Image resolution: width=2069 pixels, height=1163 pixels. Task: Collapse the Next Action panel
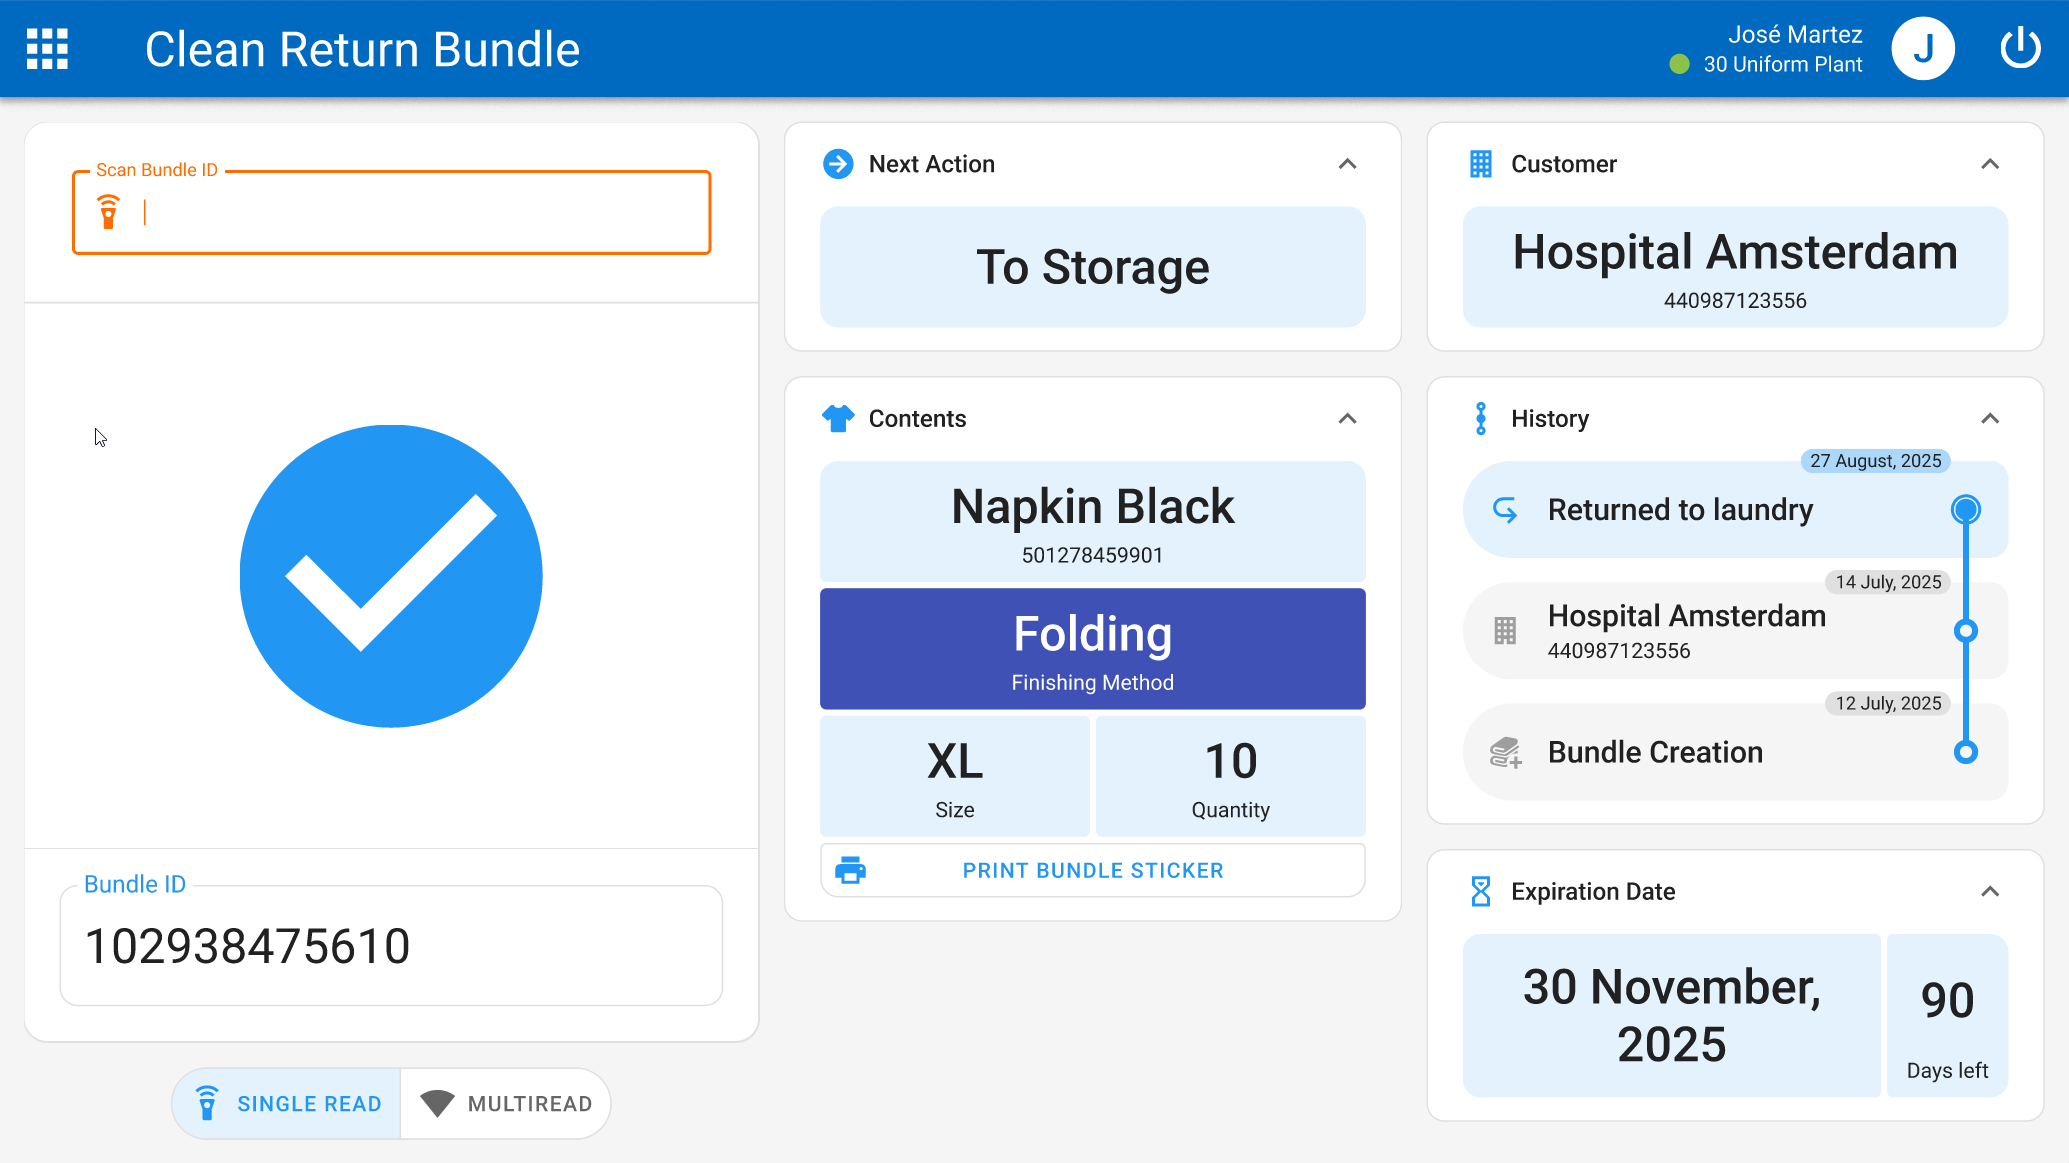pyautogui.click(x=1347, y=164)
